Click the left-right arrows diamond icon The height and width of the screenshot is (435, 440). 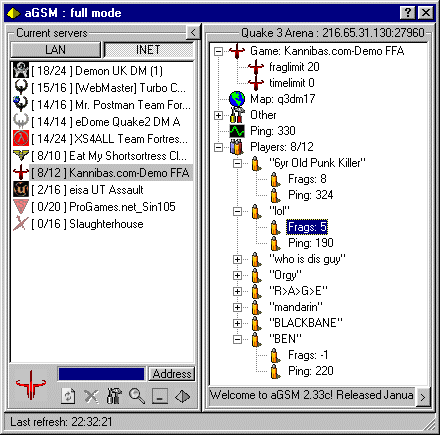[182, 396]
